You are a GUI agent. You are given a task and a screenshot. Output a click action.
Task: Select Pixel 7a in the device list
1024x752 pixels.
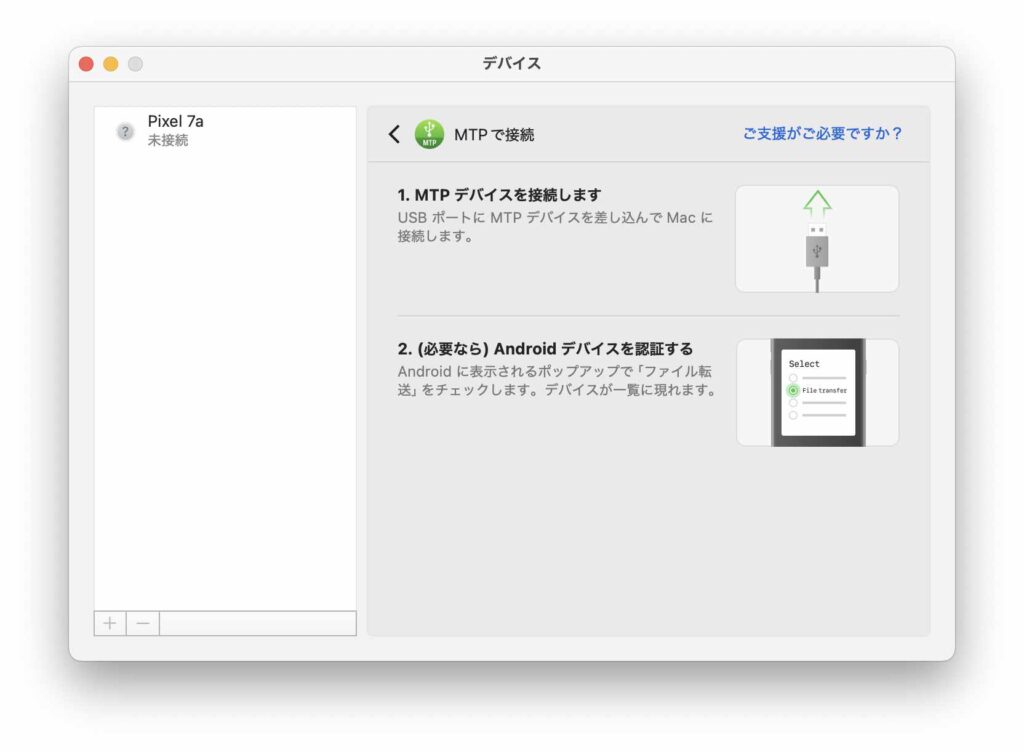[176, 121]
